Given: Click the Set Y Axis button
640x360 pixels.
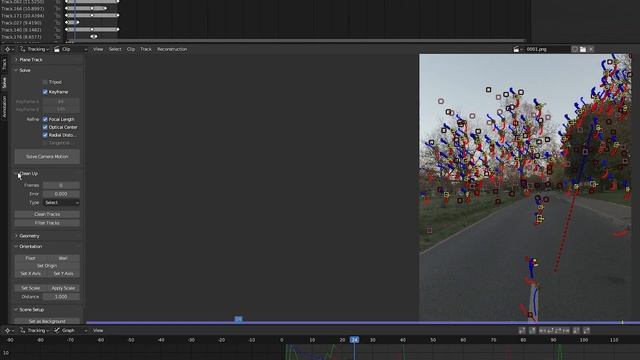Looking at the screenshot, I should coord(63,274).
